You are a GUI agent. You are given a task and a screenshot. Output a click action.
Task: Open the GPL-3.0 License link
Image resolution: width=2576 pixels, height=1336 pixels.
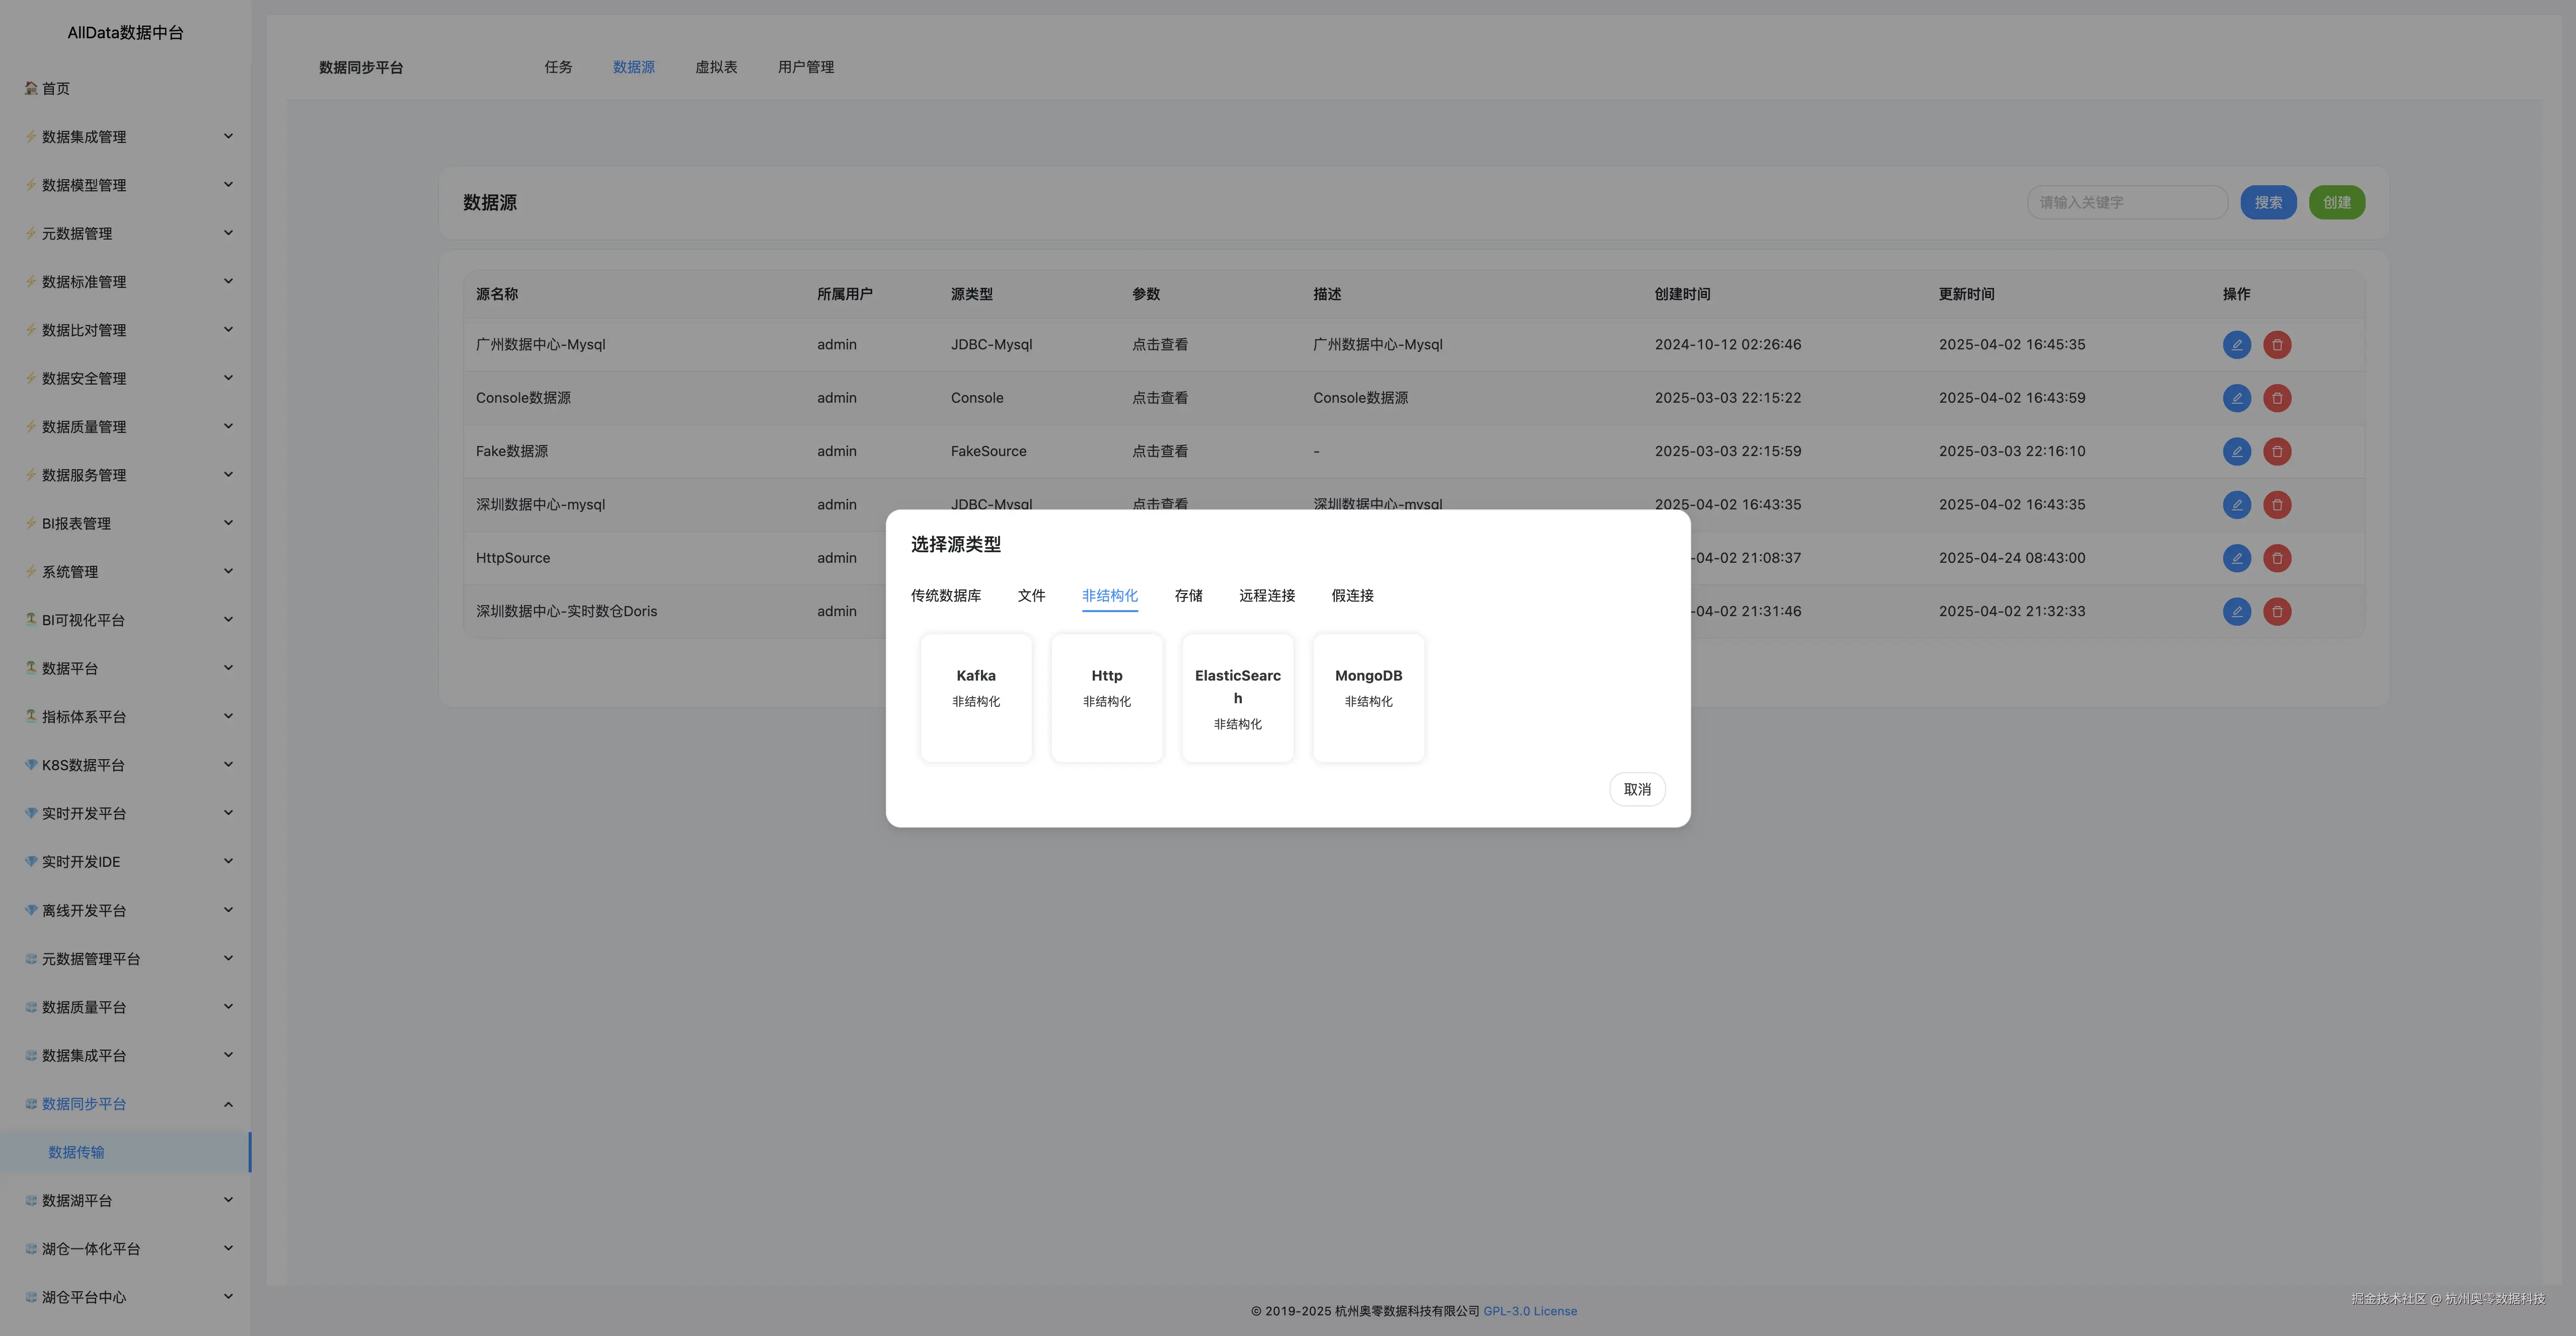(x=1529, y=1311)
